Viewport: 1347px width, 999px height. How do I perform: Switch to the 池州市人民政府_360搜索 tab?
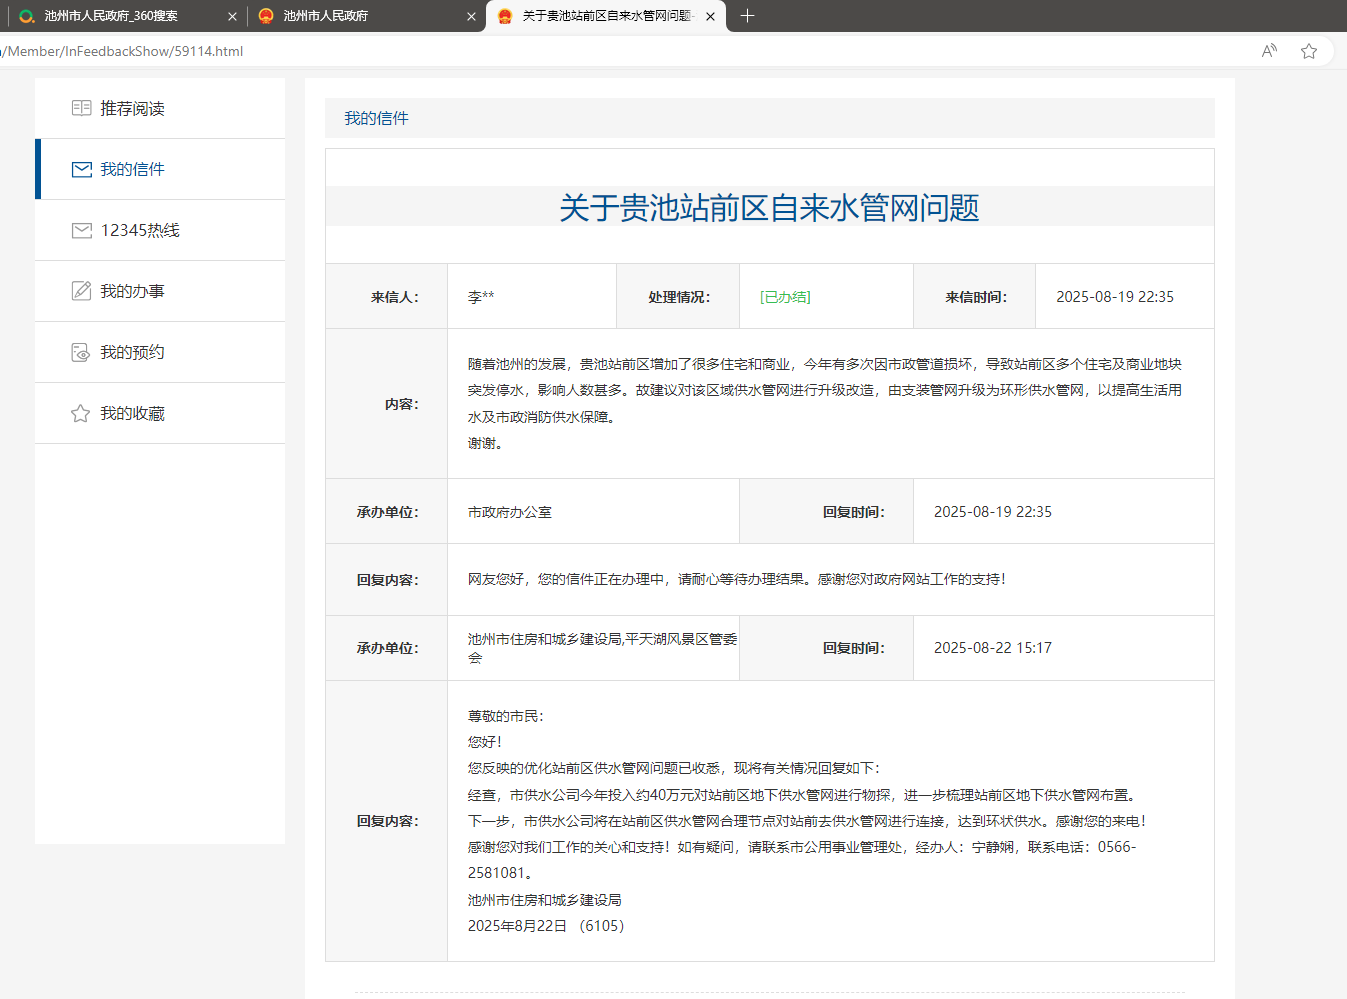click(x=126, y=16)
